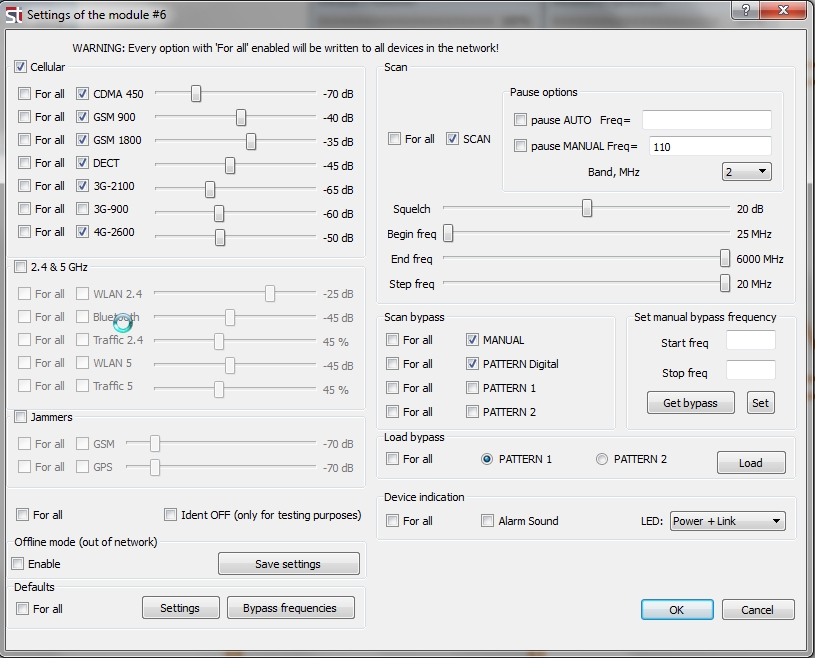Image resolution: width=815 pixels, height=658 pixels.
Task: Check For all in Load bypass
Action: [x=392, y=458]
